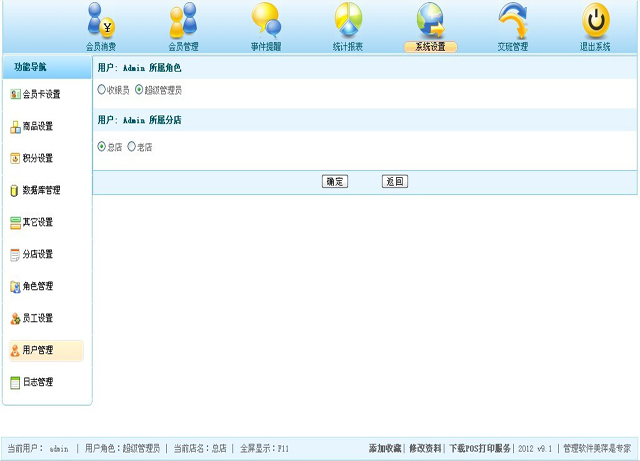Open the 会员消费 top icon

(101, 21)
